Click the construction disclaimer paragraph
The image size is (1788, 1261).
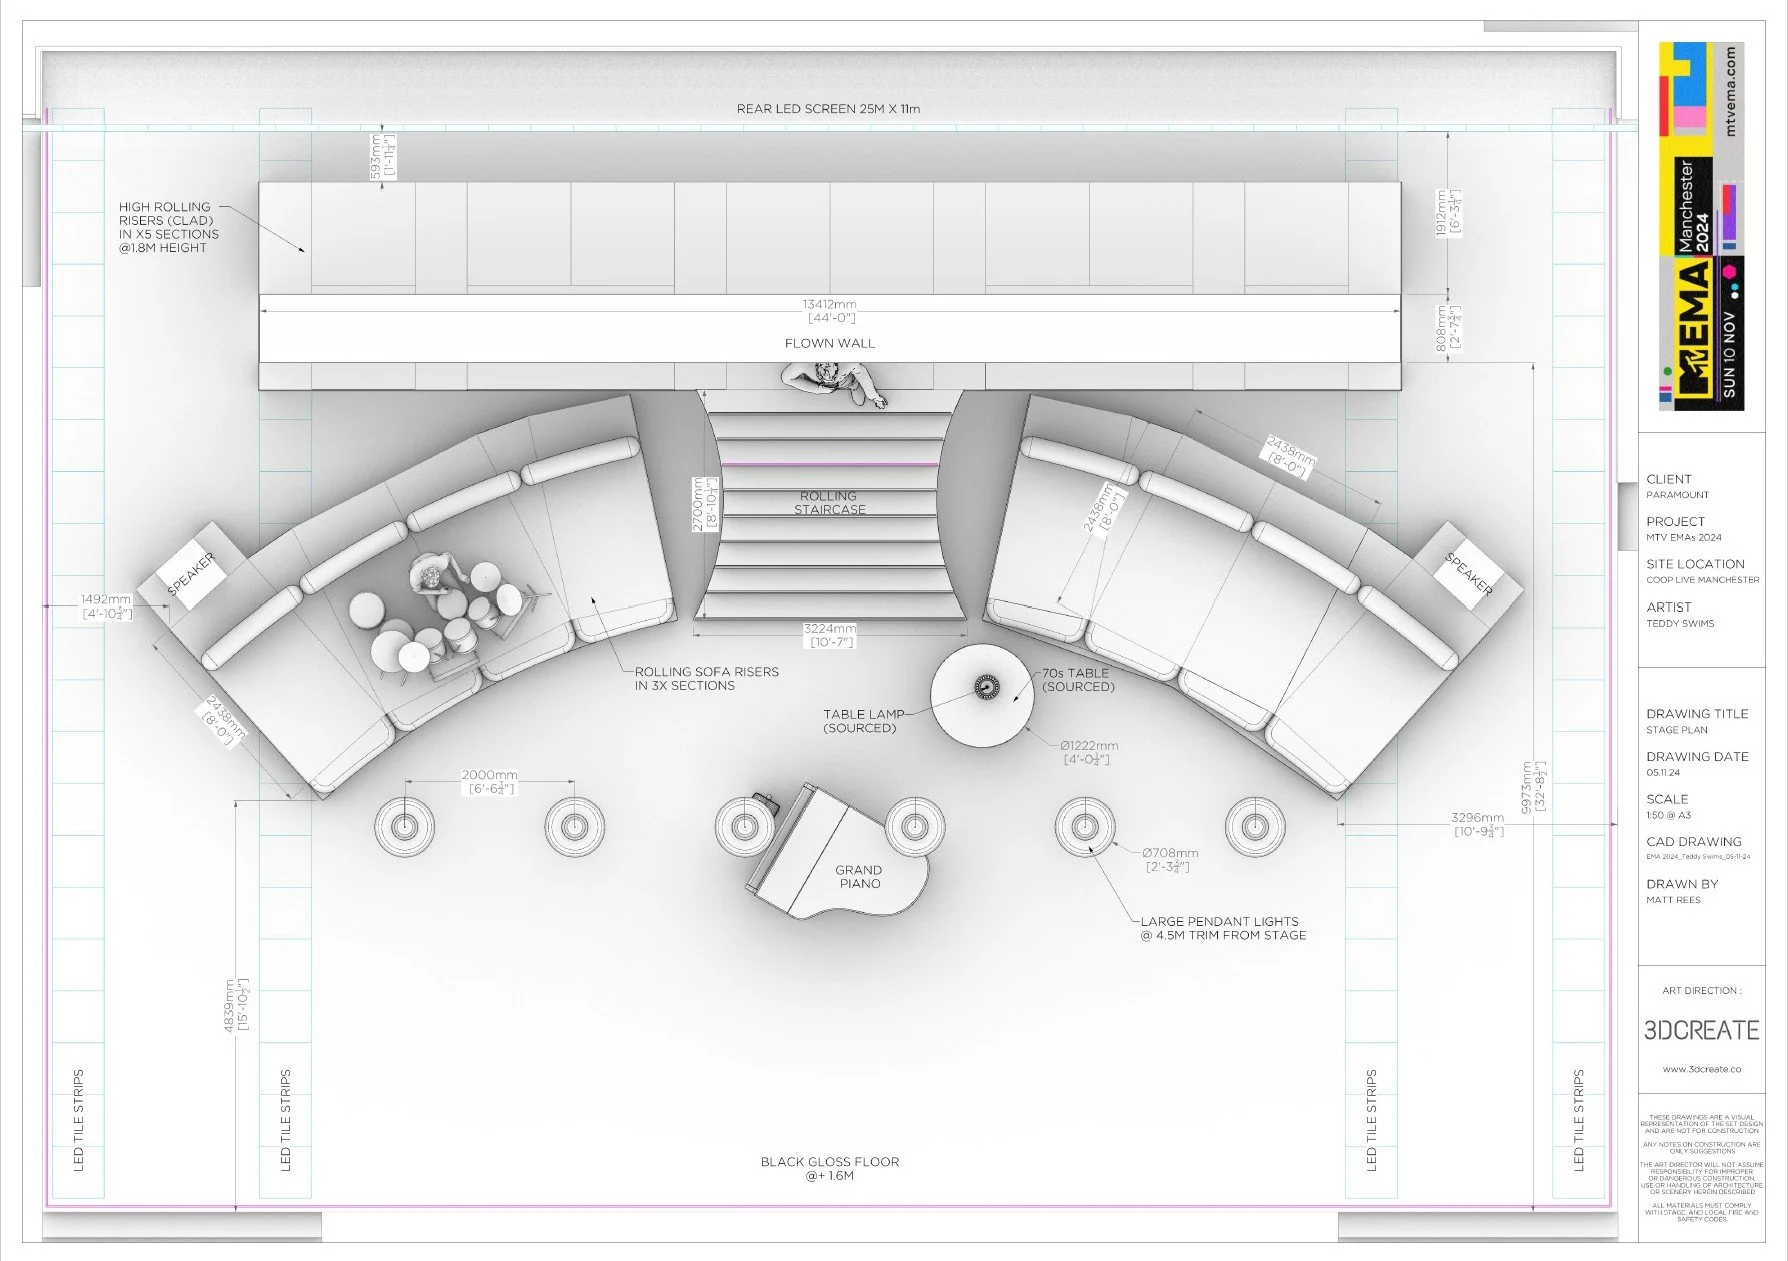tap(1702, 1168)
